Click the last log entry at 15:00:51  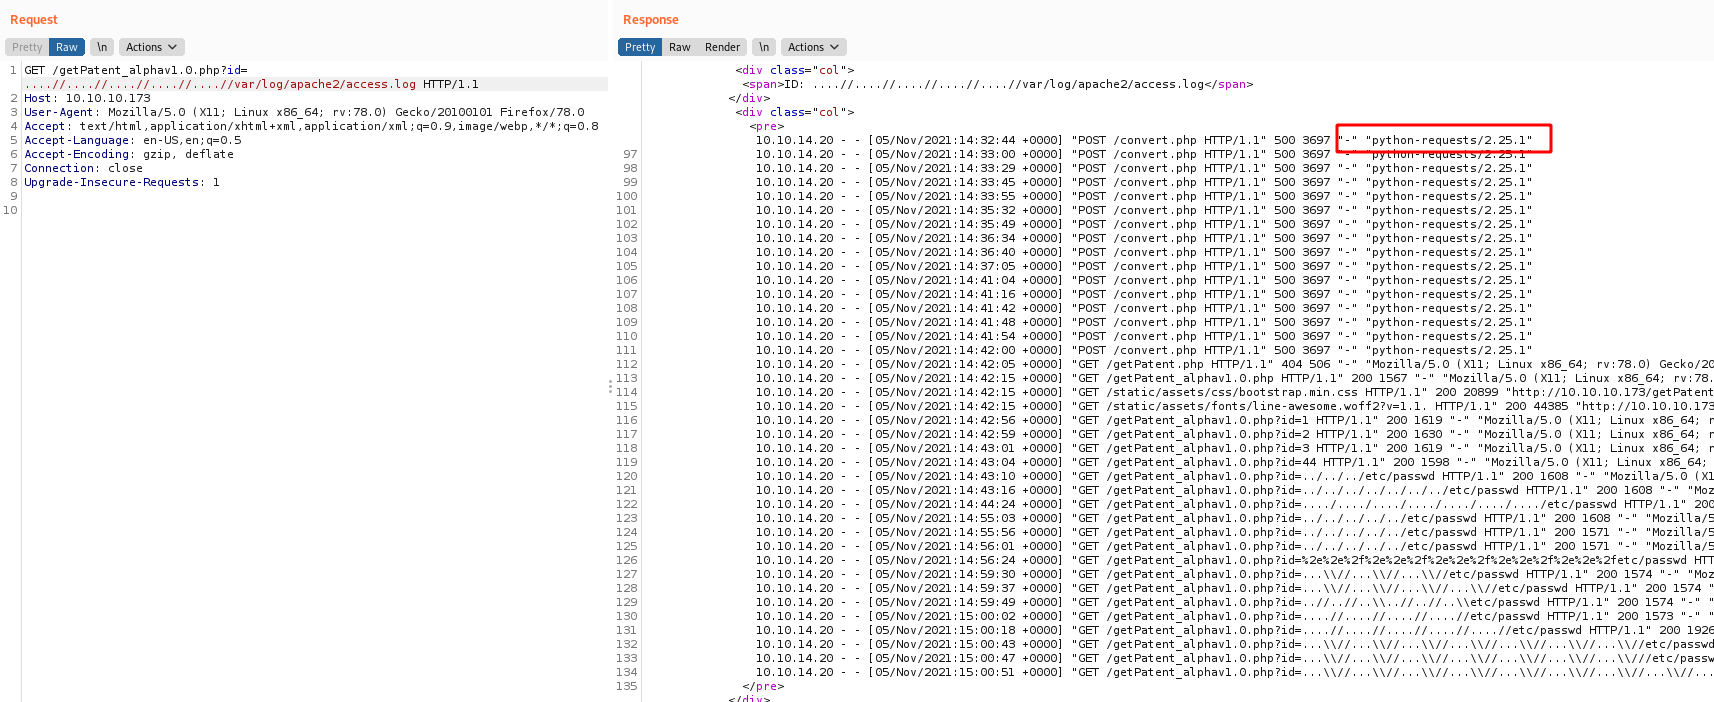1235,672
